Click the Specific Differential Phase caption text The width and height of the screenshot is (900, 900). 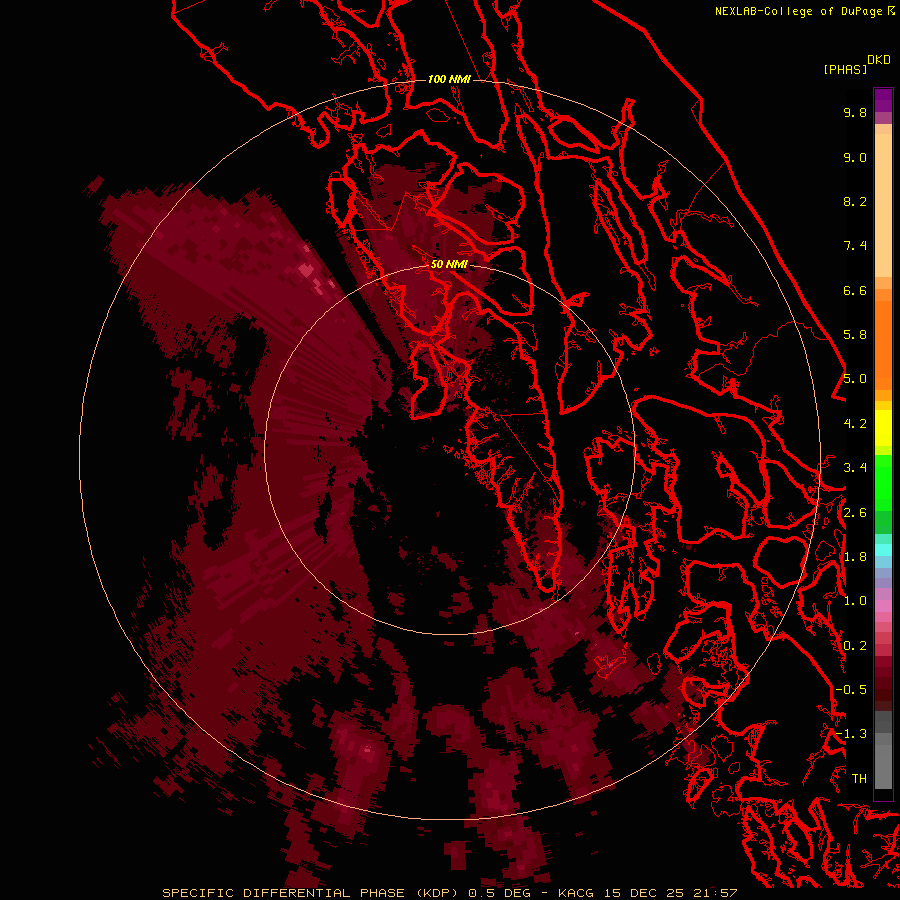coord(450,893)
